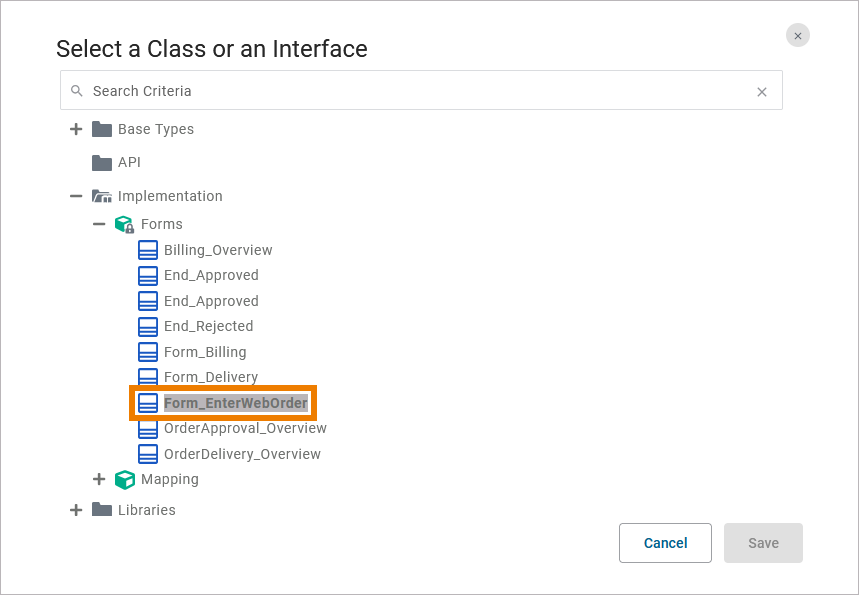Click the Forms package icon

coord(124,224)
